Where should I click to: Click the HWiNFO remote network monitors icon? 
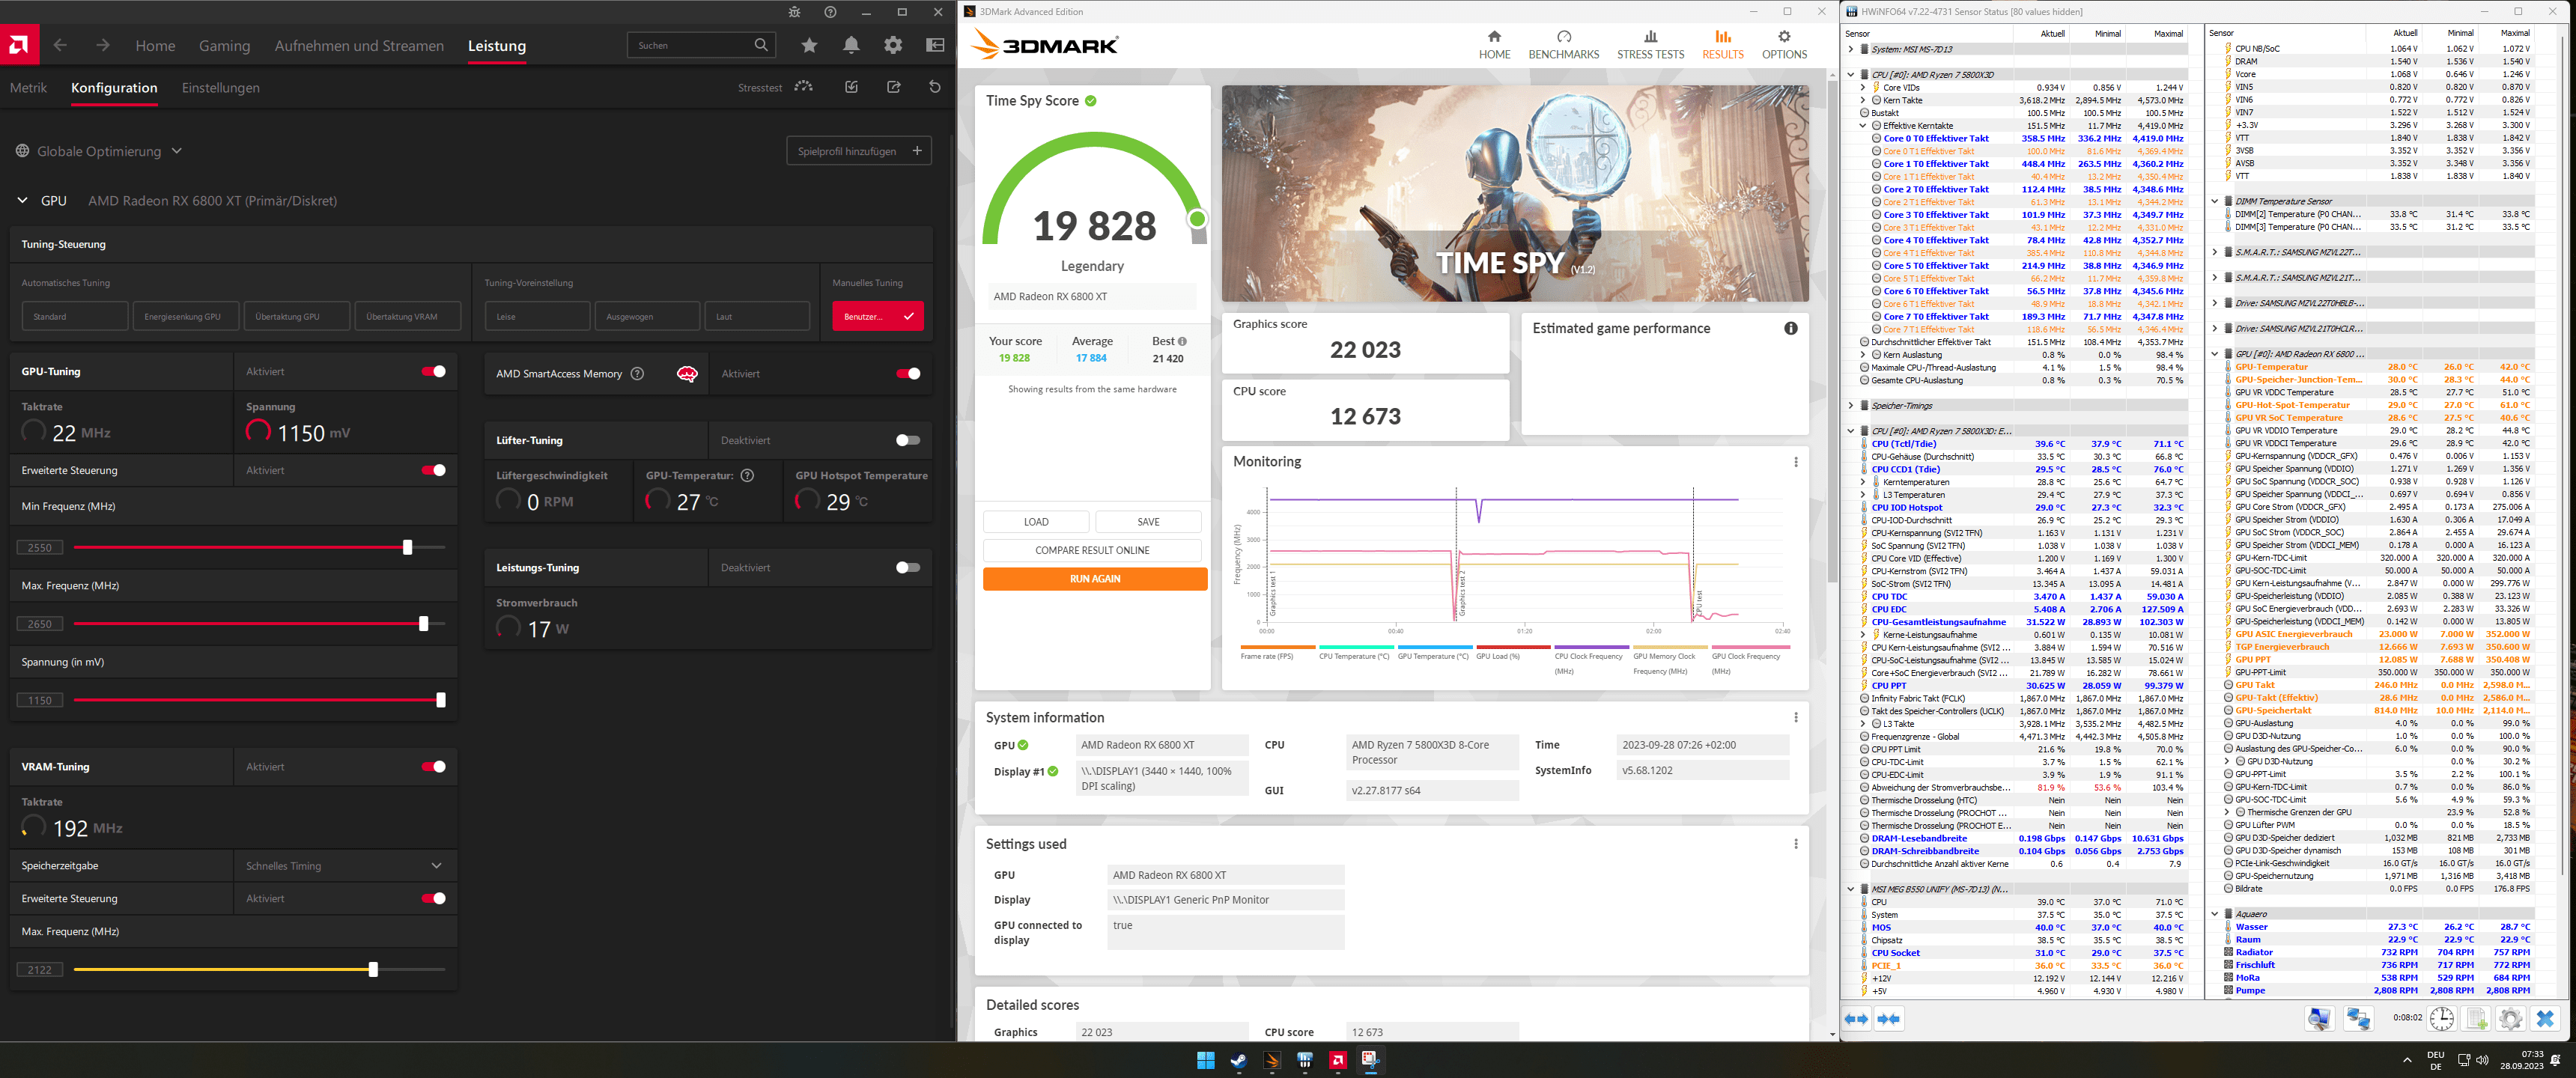coord(2358,1019)
